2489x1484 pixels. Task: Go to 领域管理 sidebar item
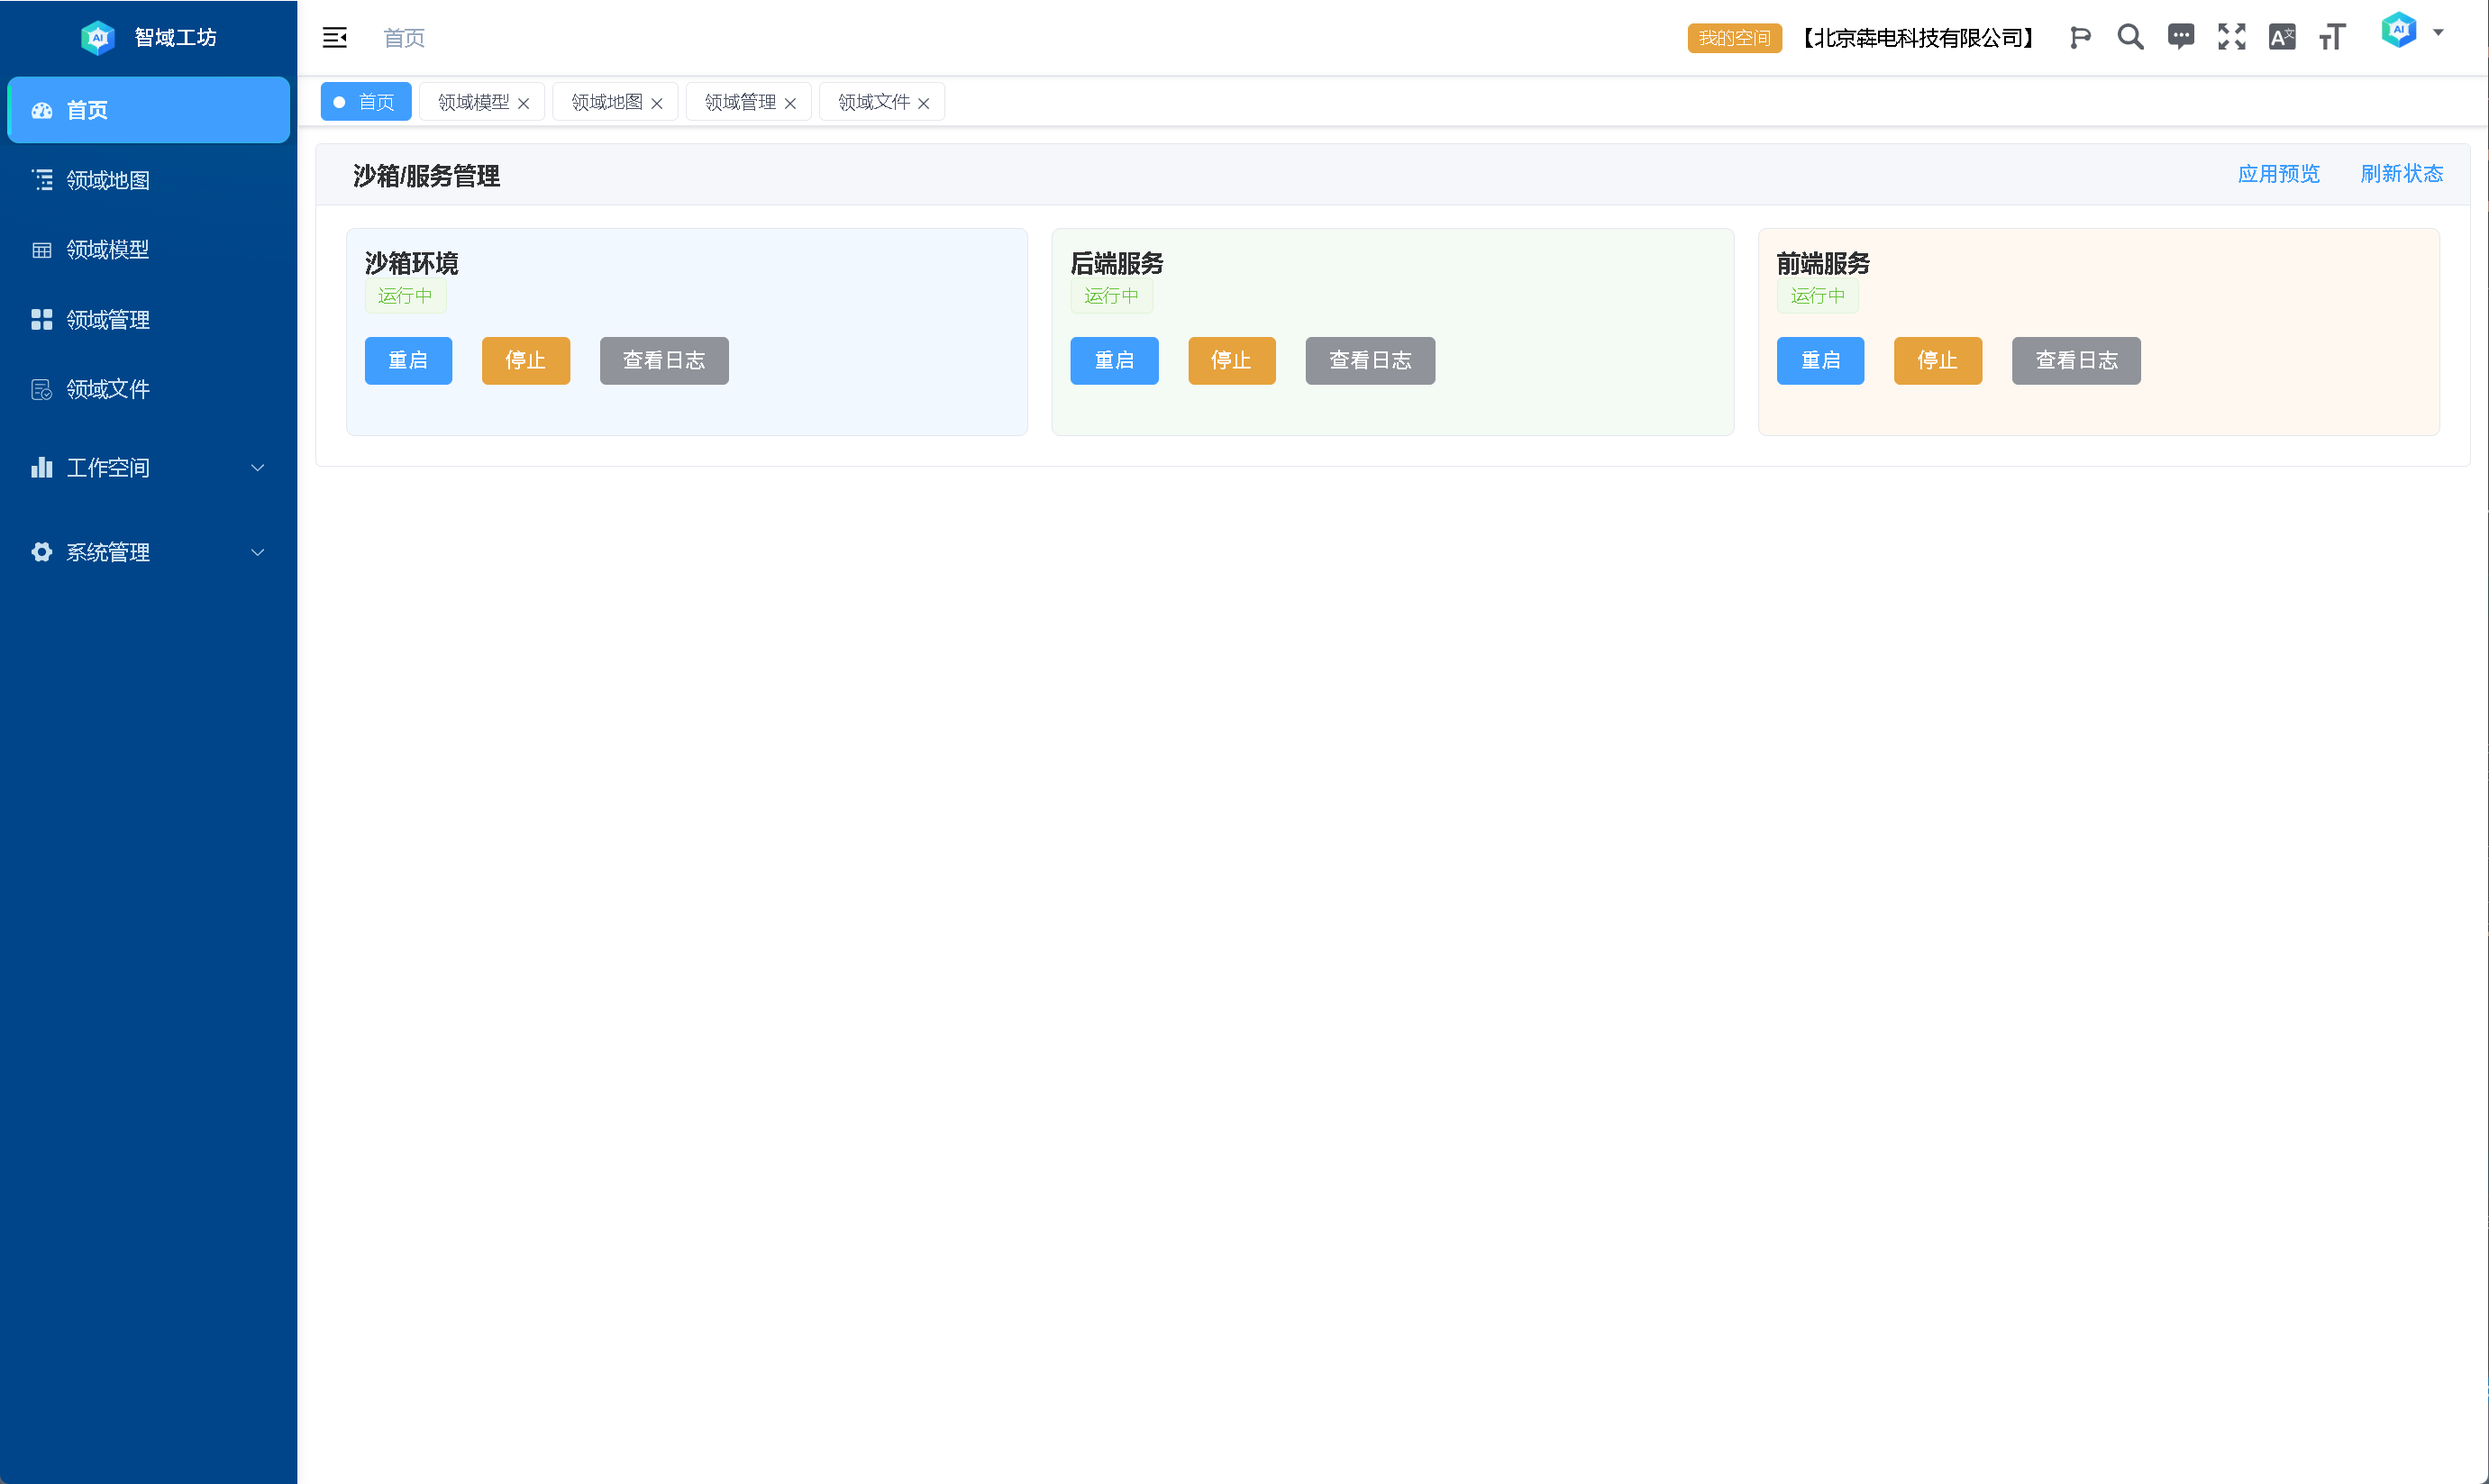[x=108, y=320]
